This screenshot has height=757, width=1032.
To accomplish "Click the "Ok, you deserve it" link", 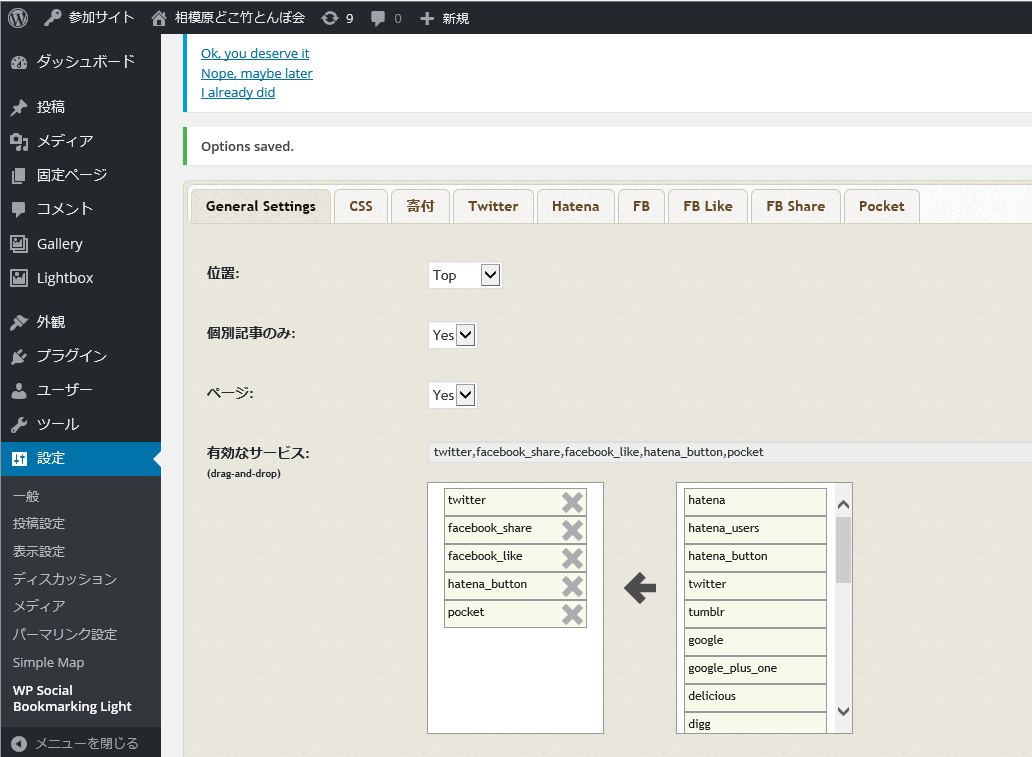I will coord(255,53).
